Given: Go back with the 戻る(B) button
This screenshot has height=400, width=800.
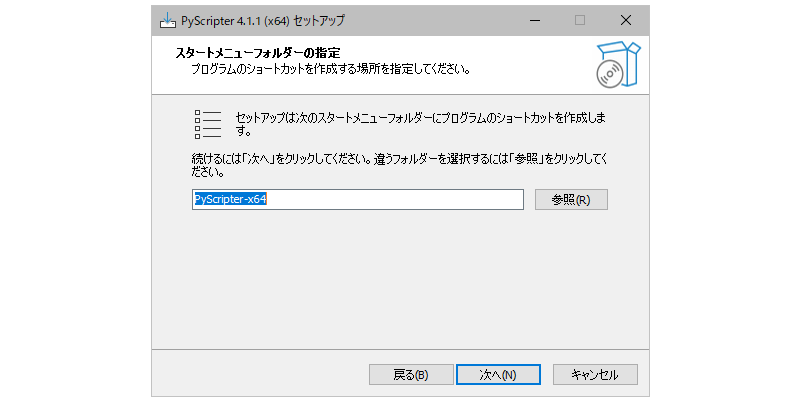Looking at the screenshot, I should pos(411,375).
